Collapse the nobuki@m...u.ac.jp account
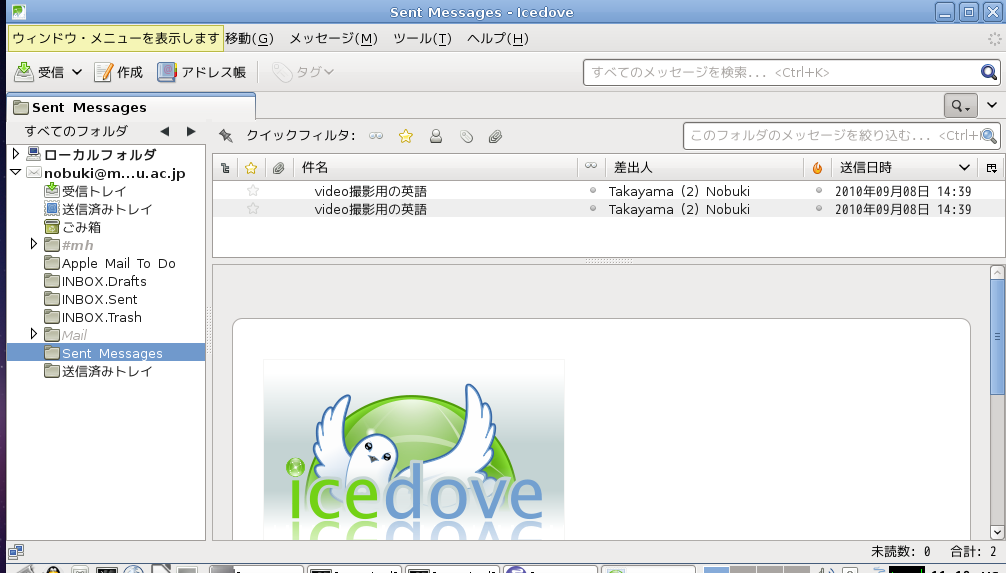This screenshot has width=1006, height=573. [x=16, y=172]
